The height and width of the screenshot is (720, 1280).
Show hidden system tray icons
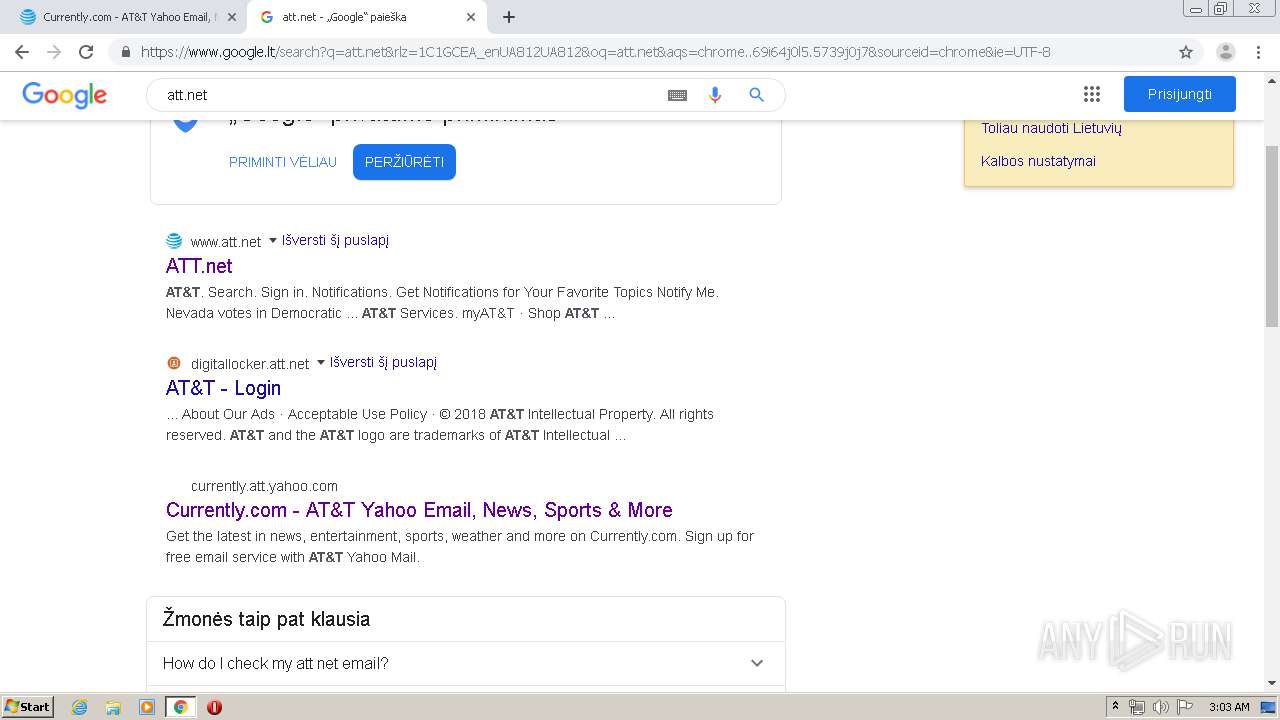click(1116, 707)
